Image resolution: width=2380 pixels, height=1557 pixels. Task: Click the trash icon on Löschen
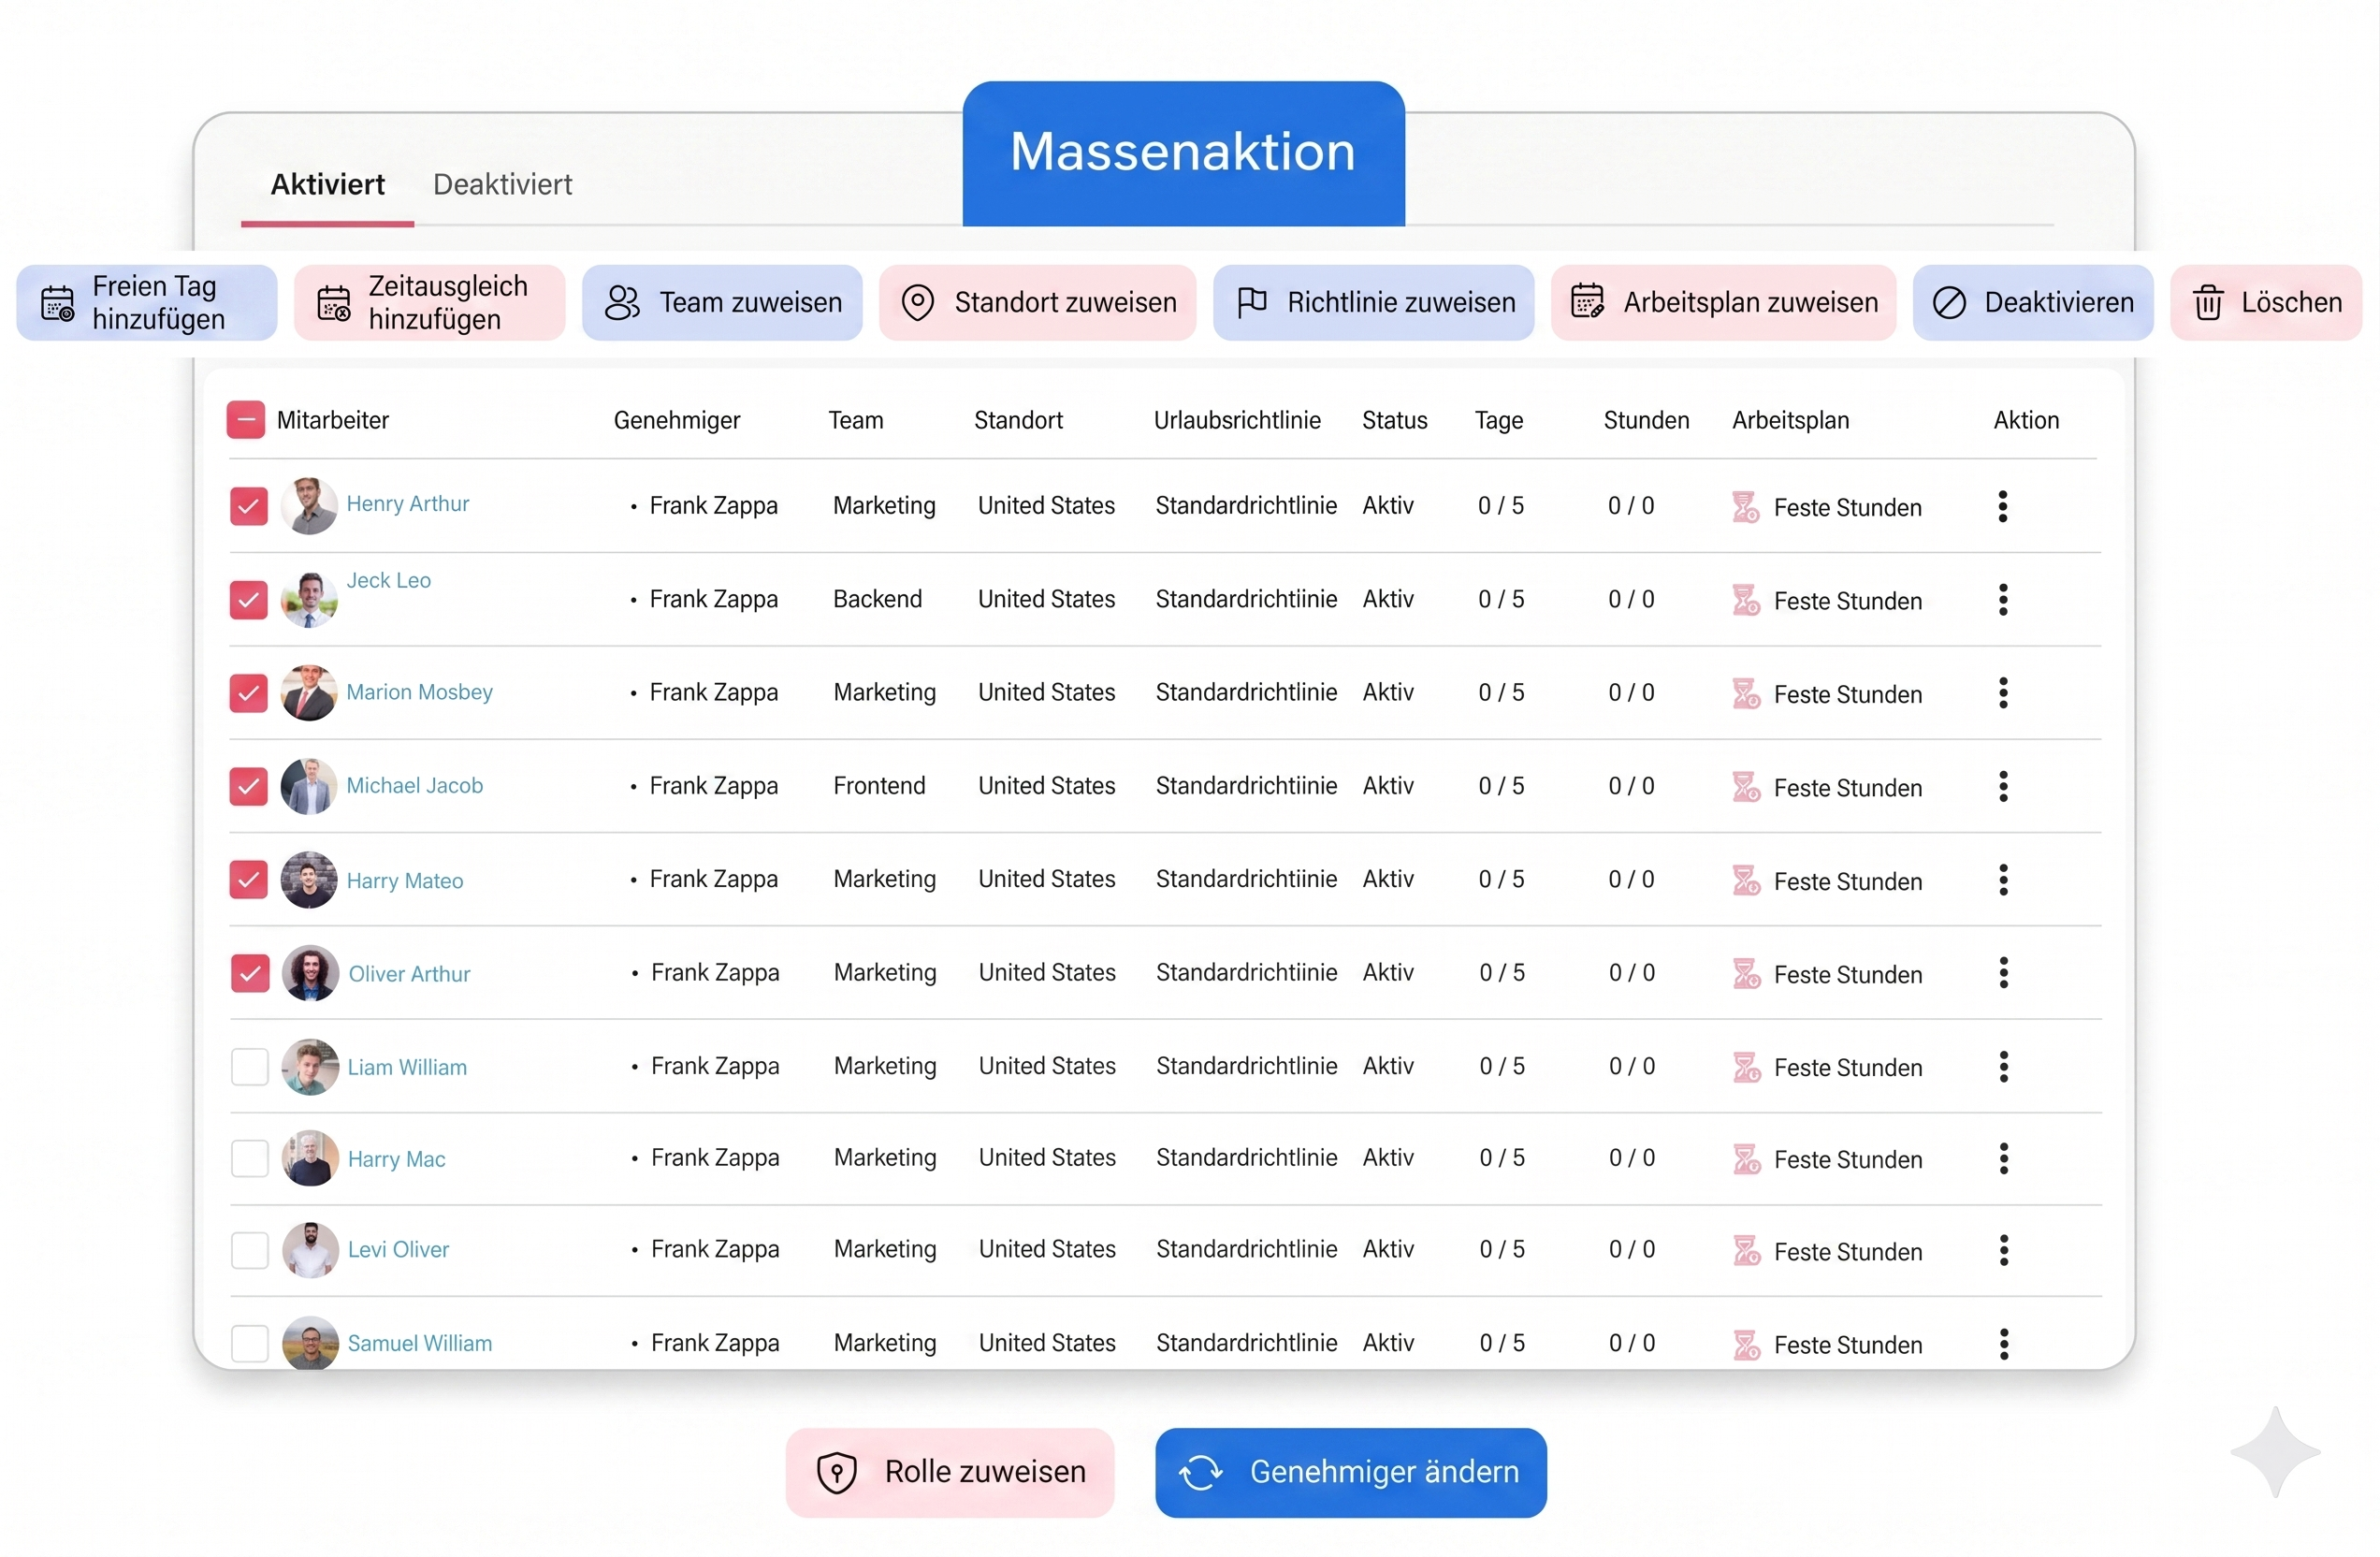click(x=2208, y=302)
